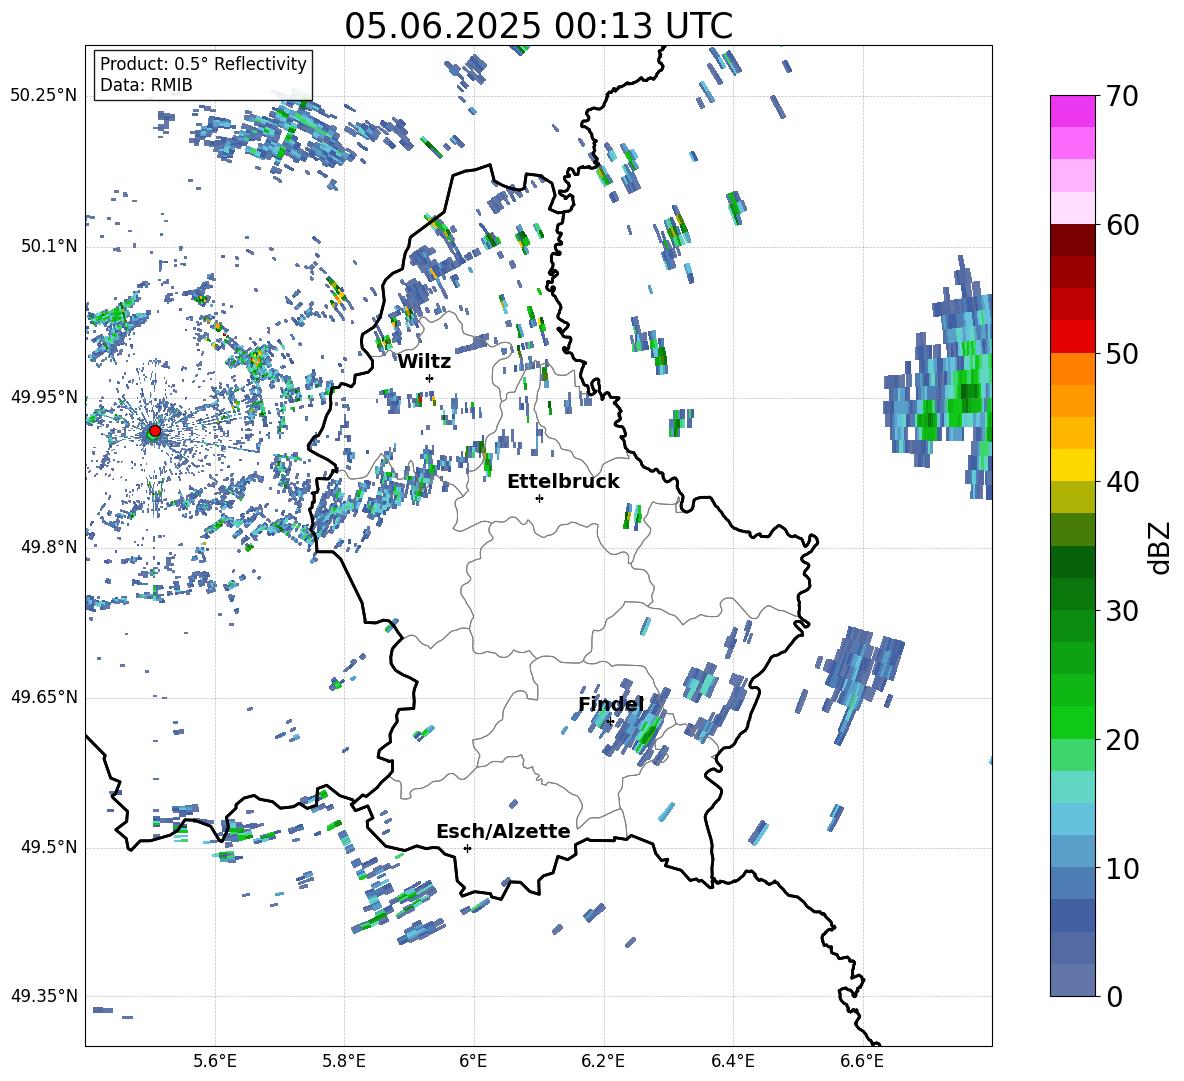
Task: Click the 49.95°N latitude label
Action: pyautogui.click(x=44, y=397)
